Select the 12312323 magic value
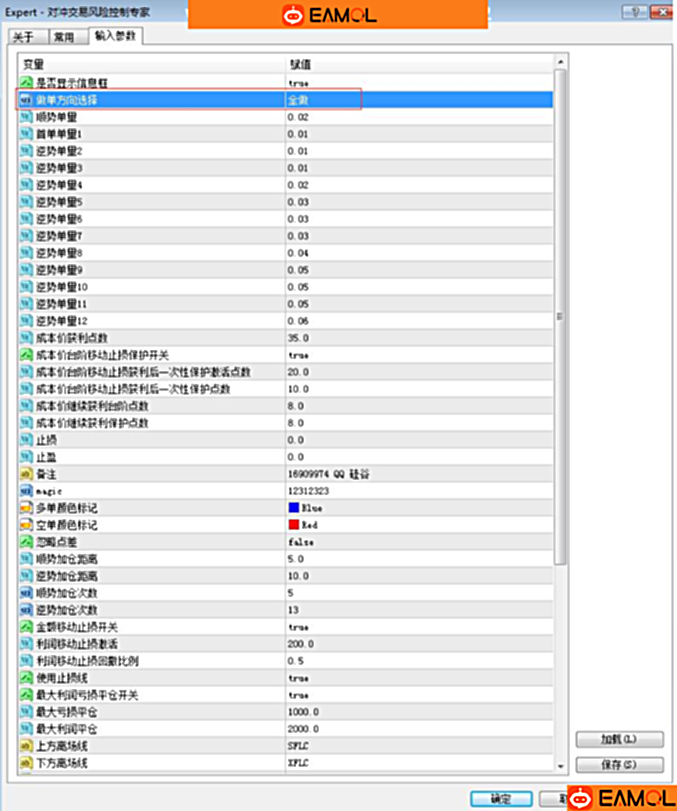 [309, 491]
